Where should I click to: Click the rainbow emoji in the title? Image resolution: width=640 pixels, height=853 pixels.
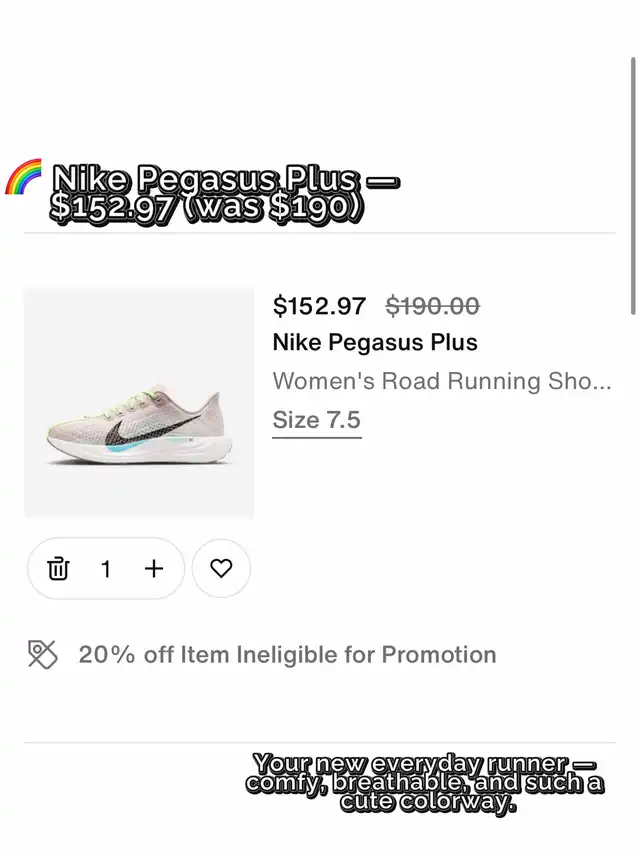[x=24, y=178]
